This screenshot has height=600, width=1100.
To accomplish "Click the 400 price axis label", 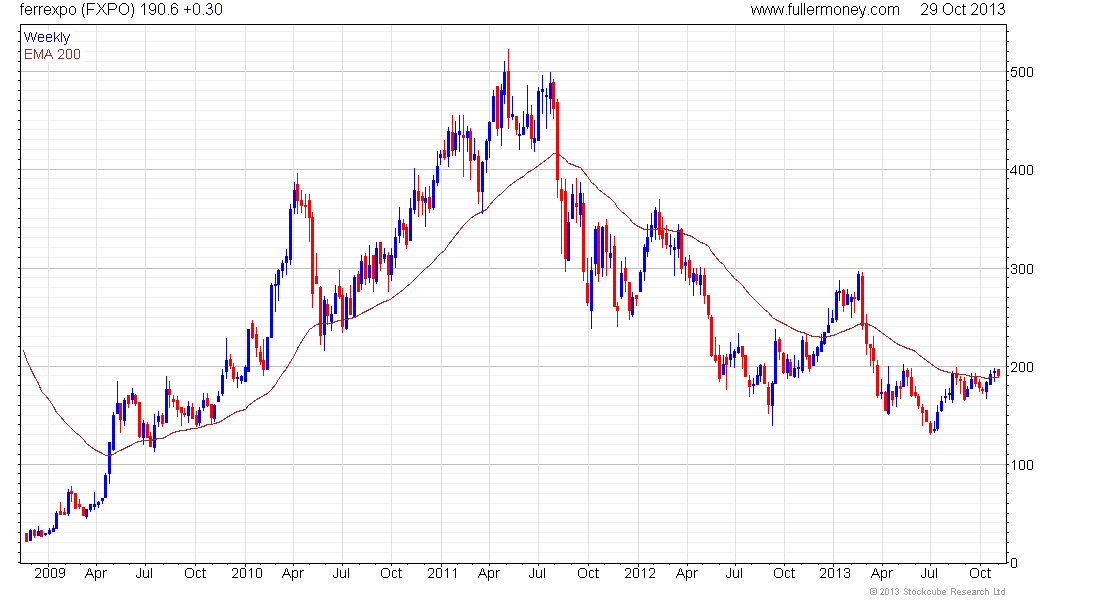I will (1021, 171).
